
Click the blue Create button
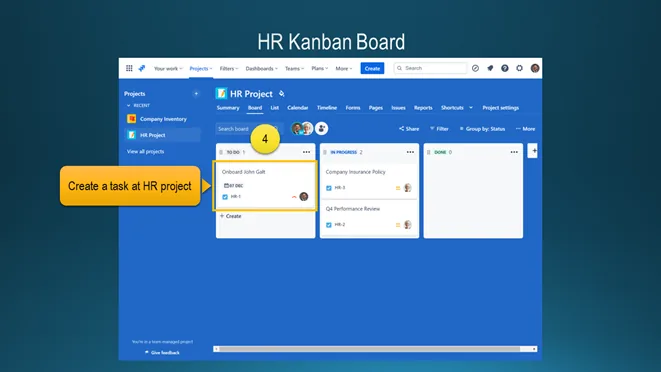pyautogui.click(x=372, y=68)
